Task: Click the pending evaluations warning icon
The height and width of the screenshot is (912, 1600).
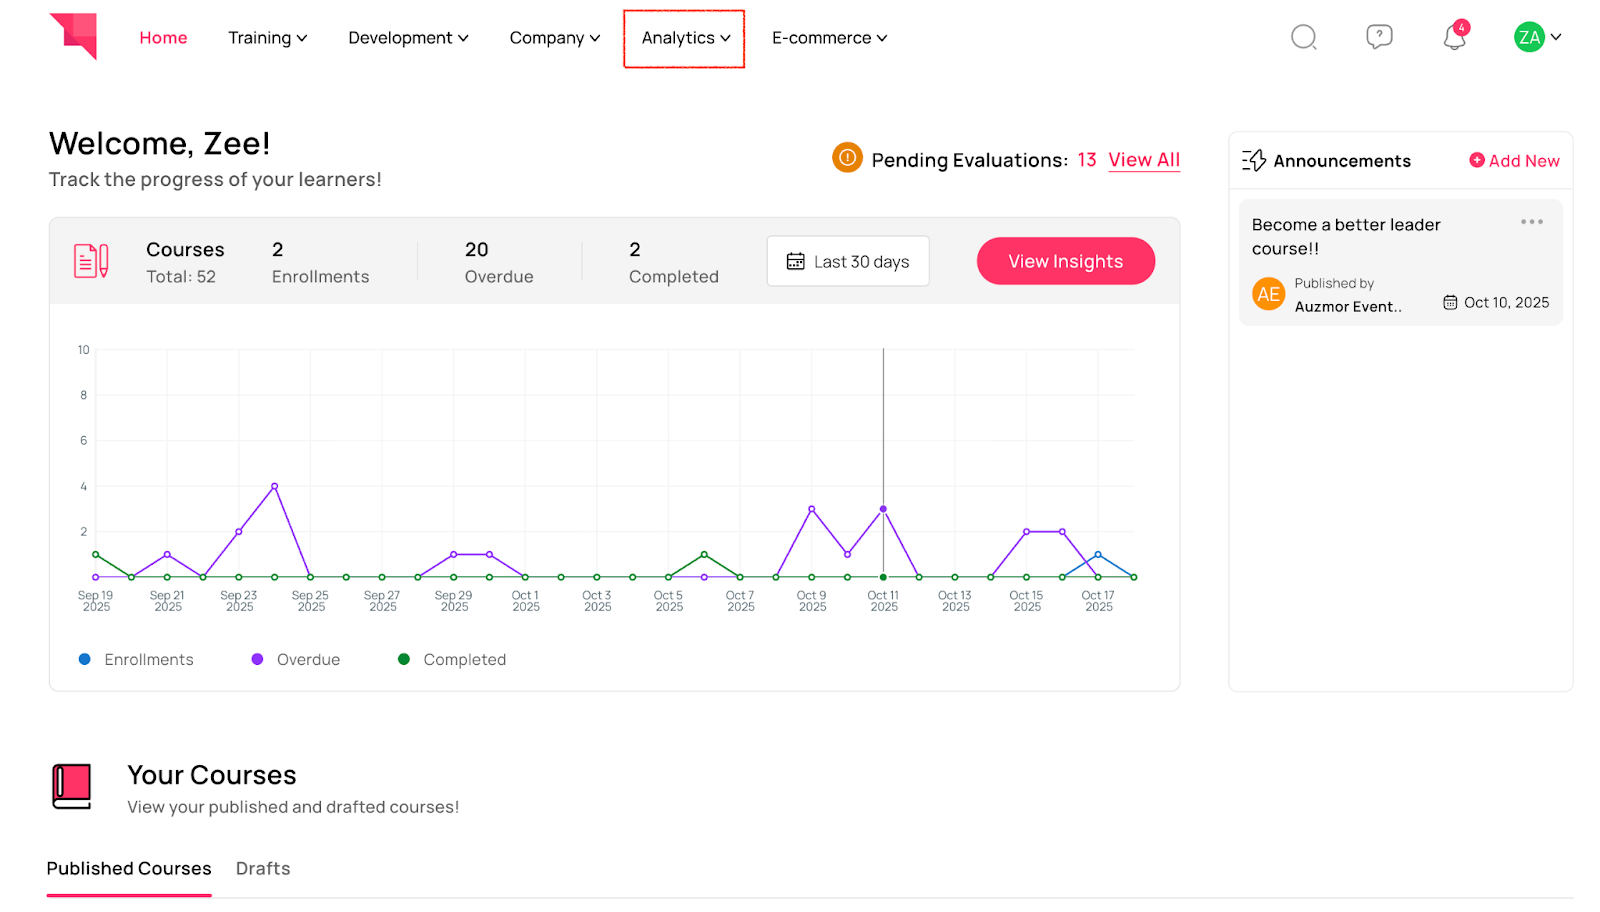Action: (847, 158)
